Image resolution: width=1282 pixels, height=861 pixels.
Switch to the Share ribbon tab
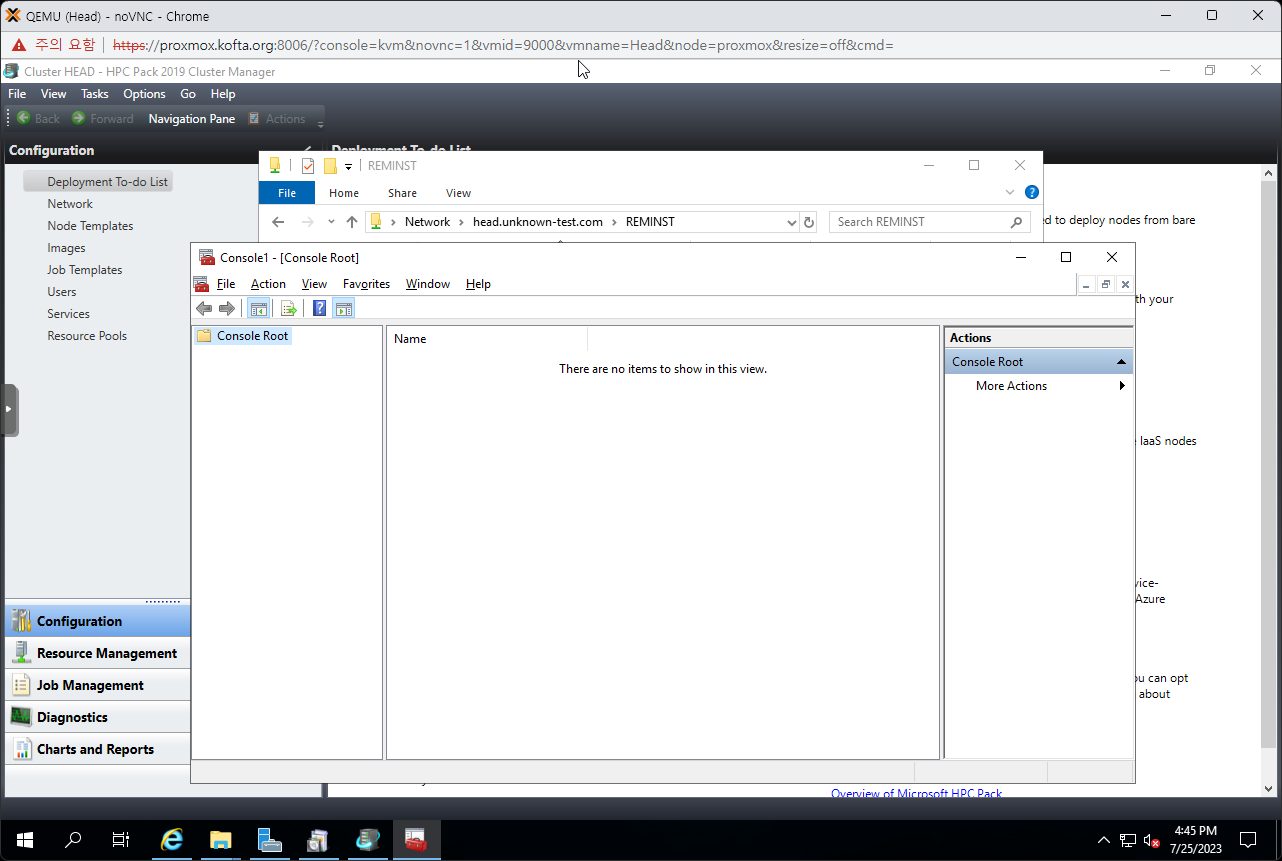(402, 193)
